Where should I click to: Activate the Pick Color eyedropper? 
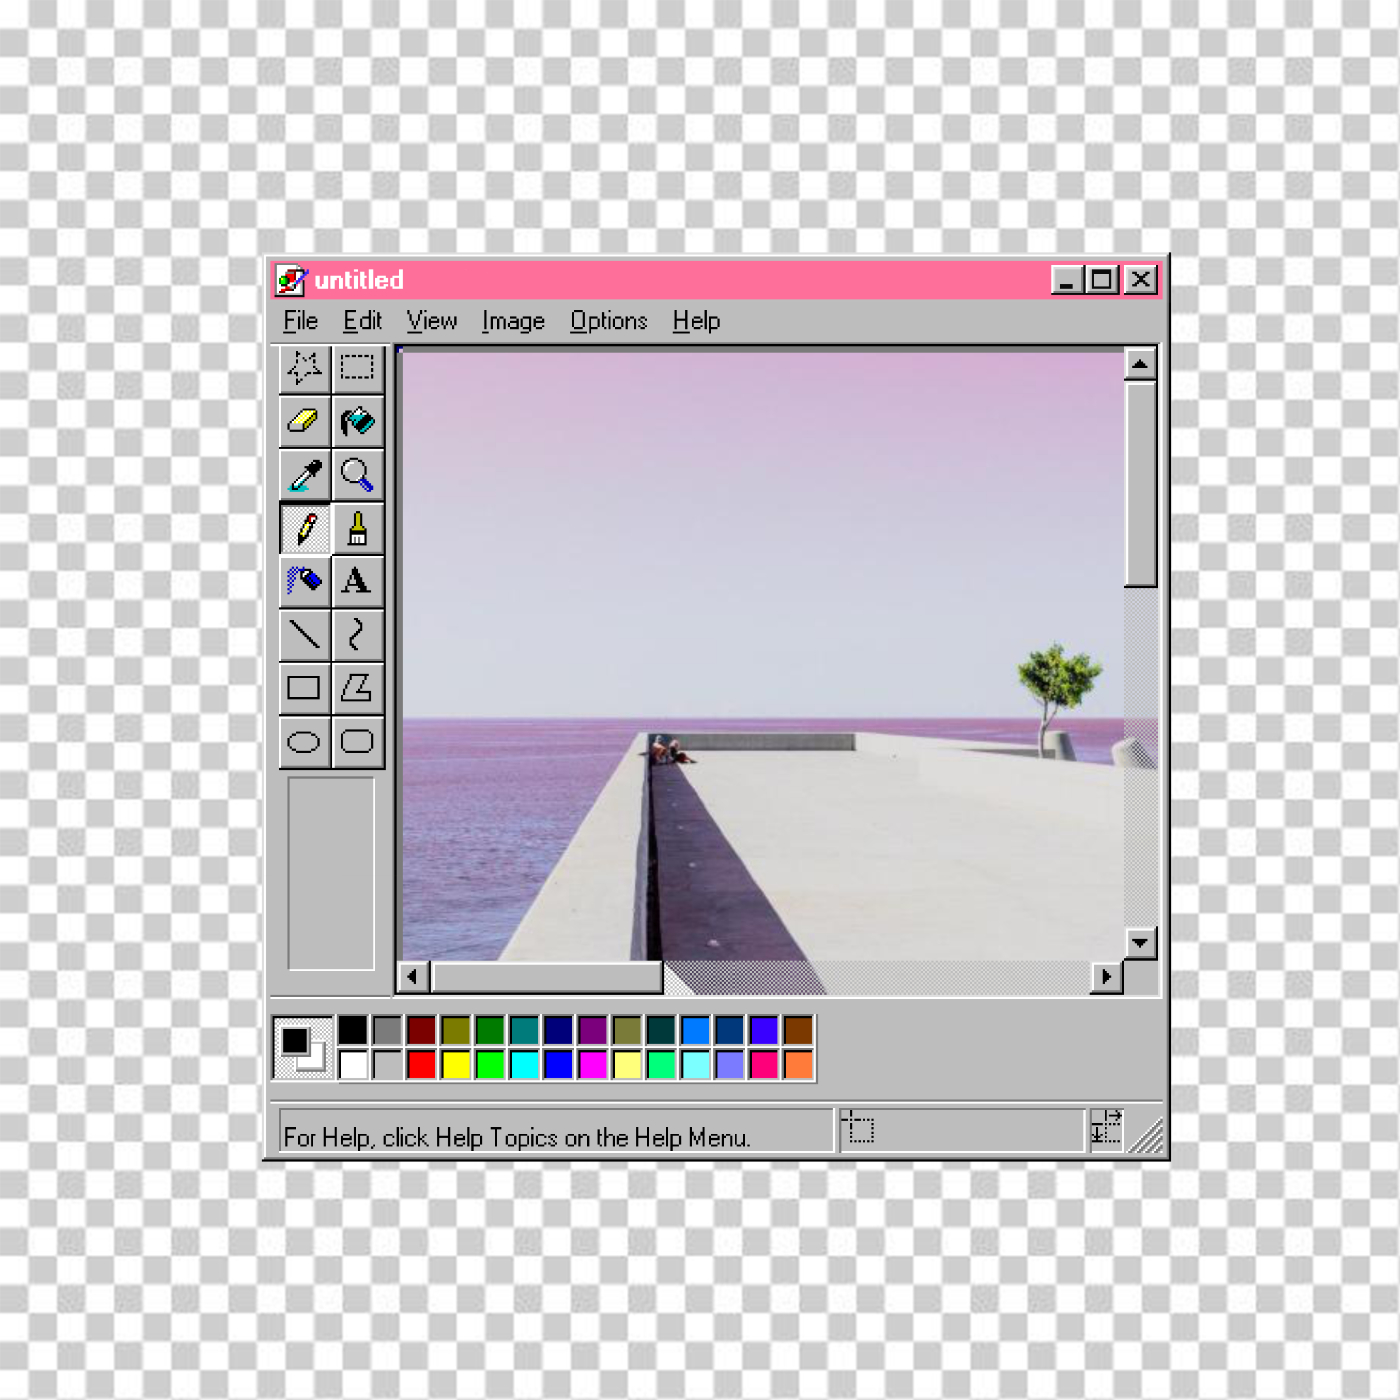point(304,475)
